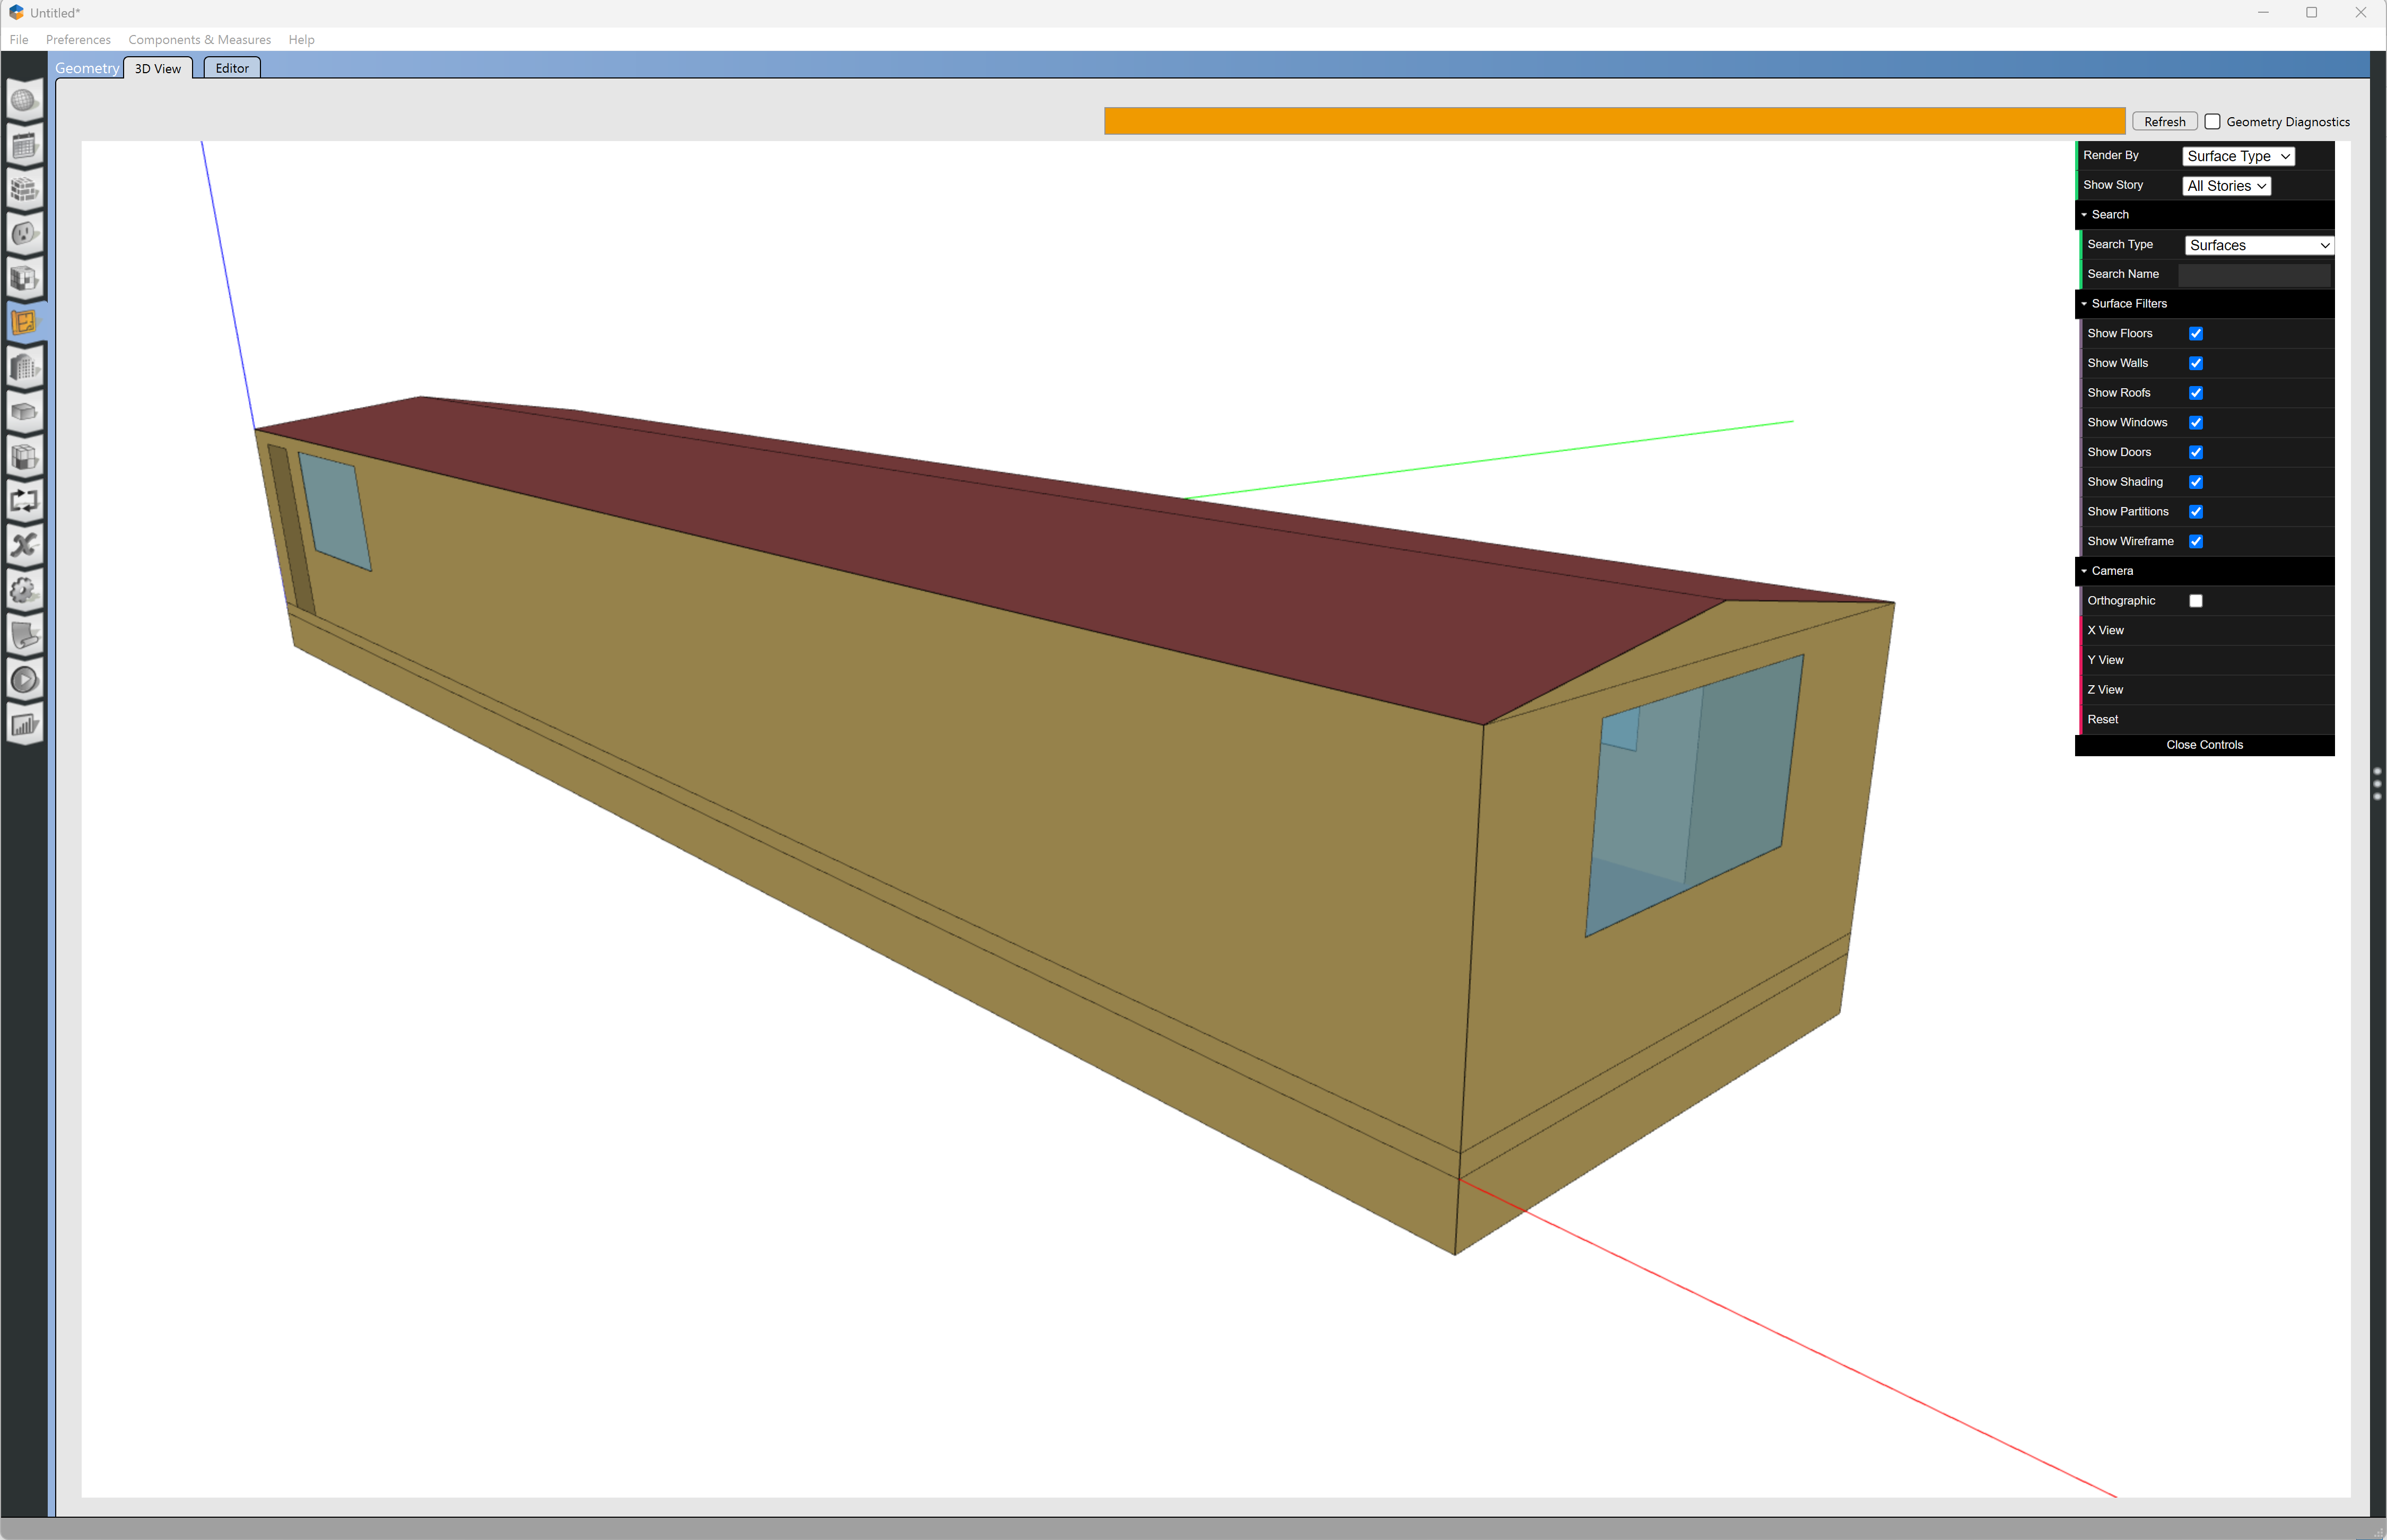Open the Show Story dropdown

(x=2226, y=186)
